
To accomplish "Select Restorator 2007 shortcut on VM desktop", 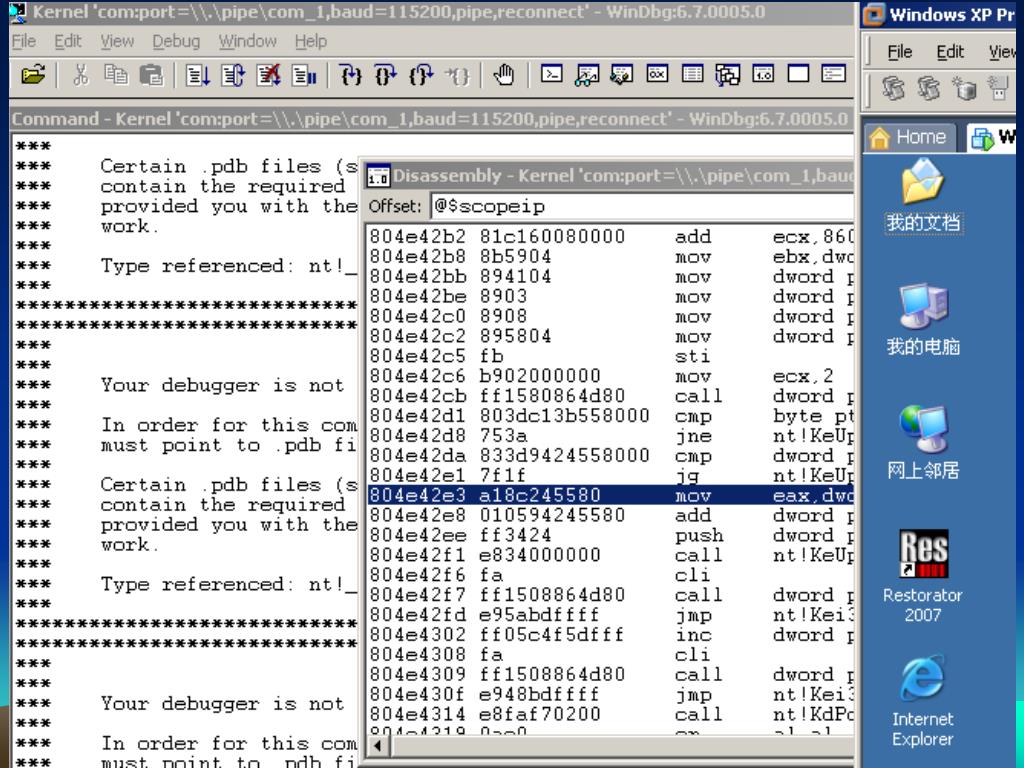I will [x=923, y=576].
